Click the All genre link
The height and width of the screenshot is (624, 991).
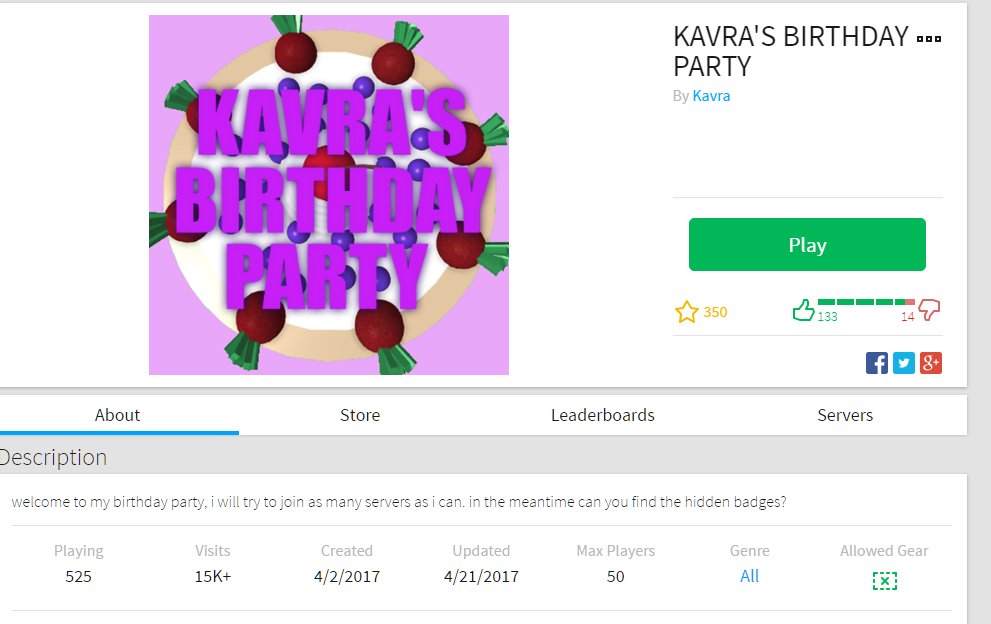750,576
